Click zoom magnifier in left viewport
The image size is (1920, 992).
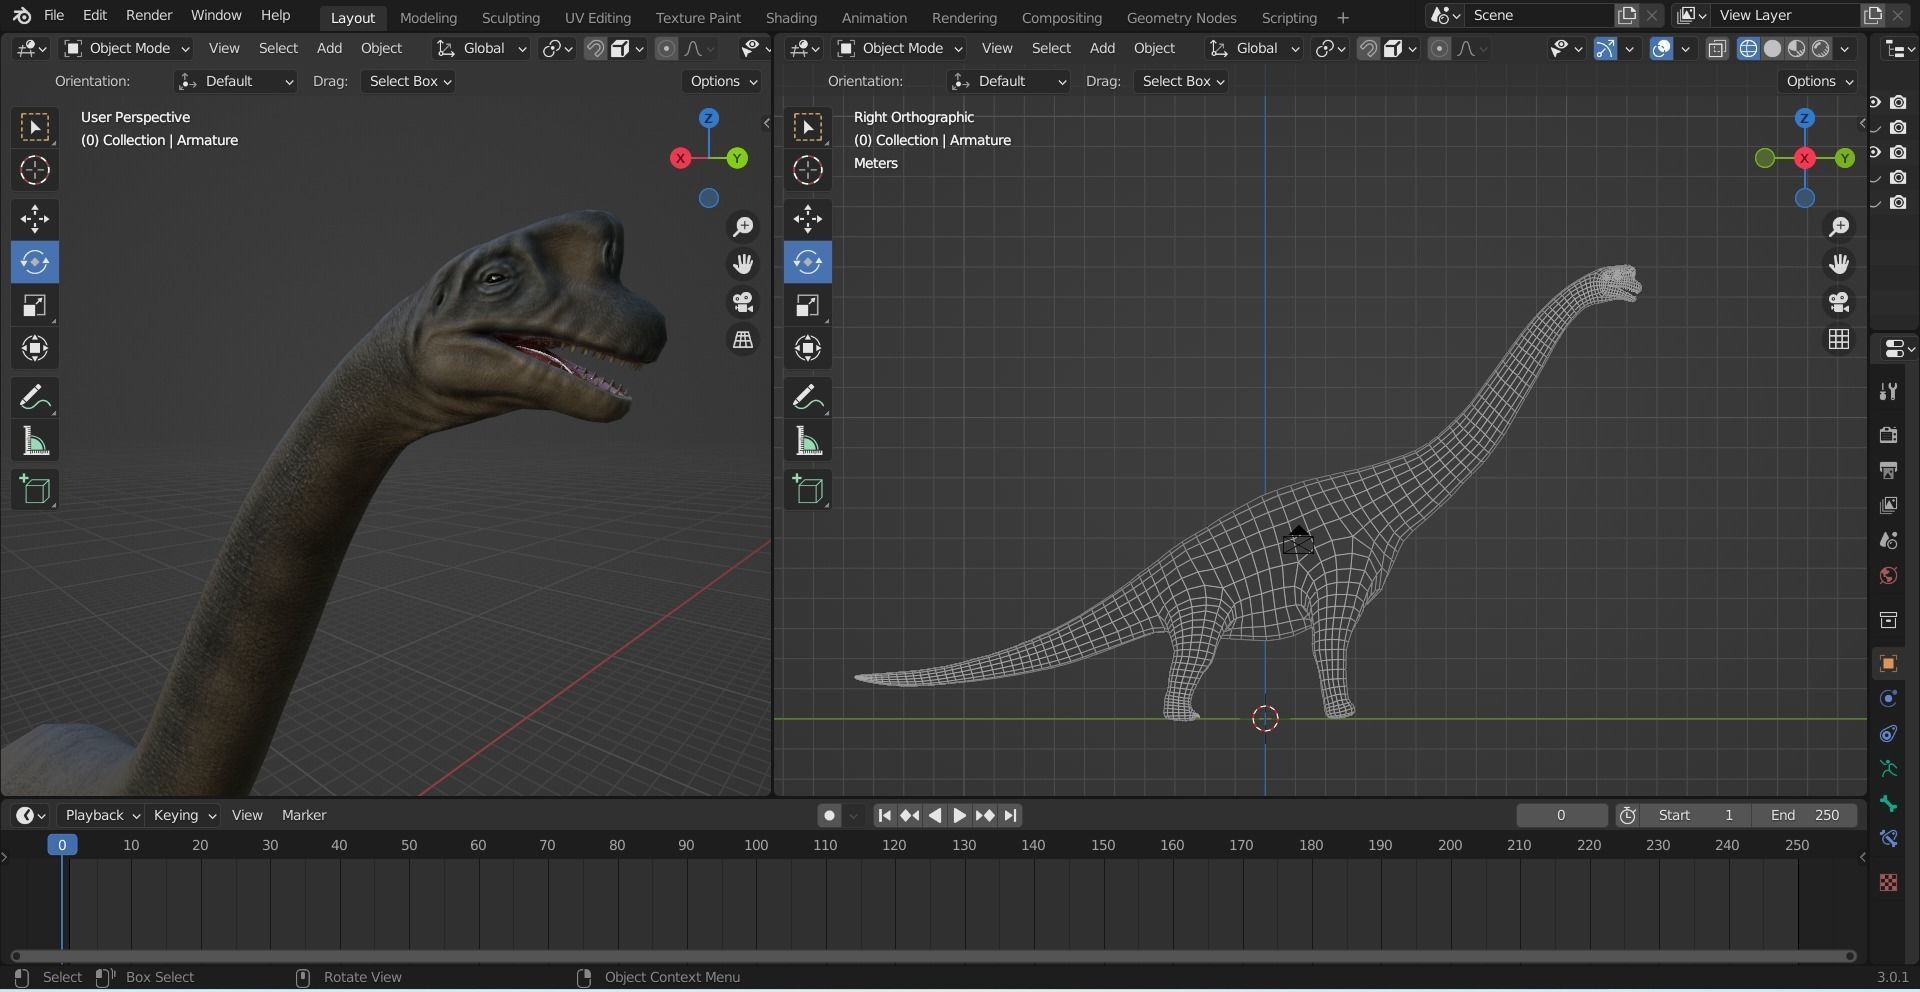743,227
